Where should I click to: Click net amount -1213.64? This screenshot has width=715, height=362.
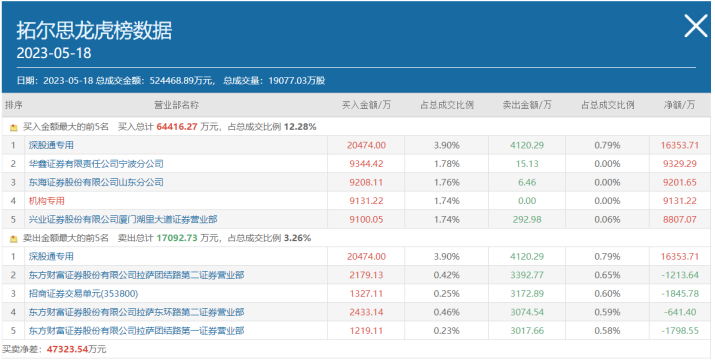[680, 275]
